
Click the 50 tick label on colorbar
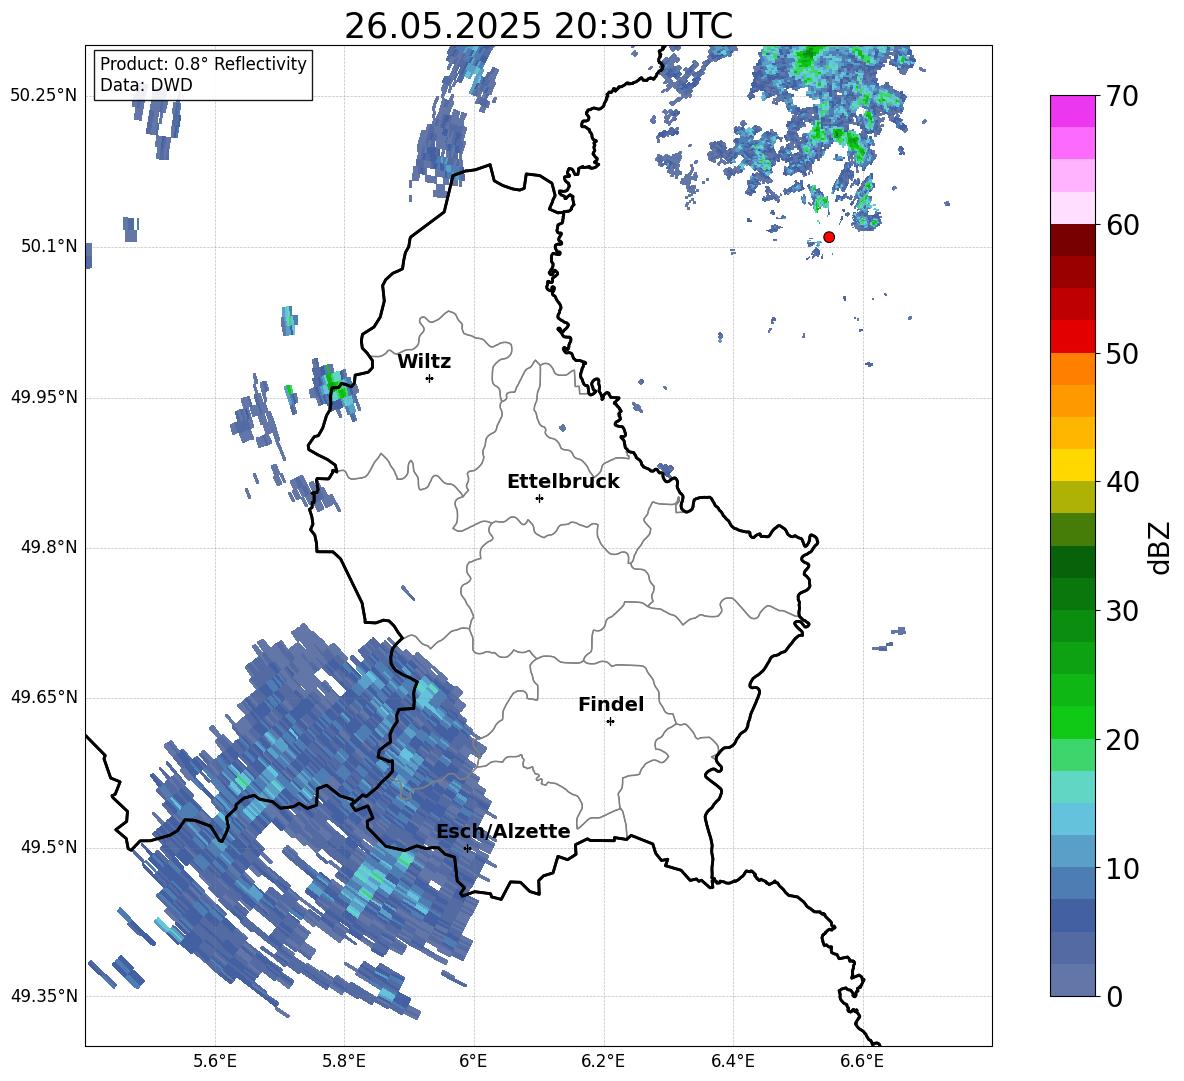1122,353
